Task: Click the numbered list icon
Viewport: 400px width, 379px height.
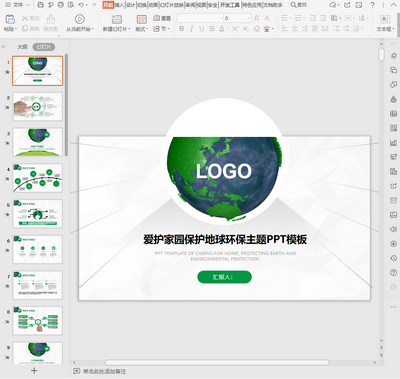Action: (298, 18)
